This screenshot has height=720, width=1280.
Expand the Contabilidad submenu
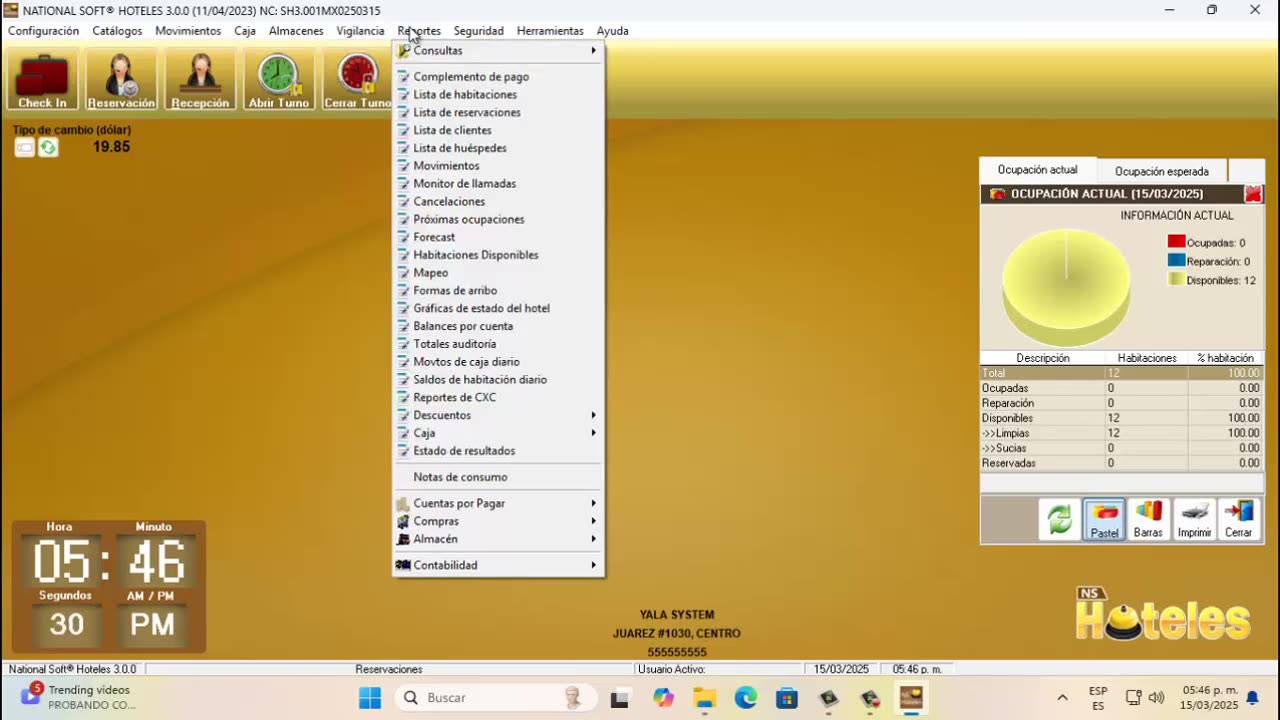point(497,565)
